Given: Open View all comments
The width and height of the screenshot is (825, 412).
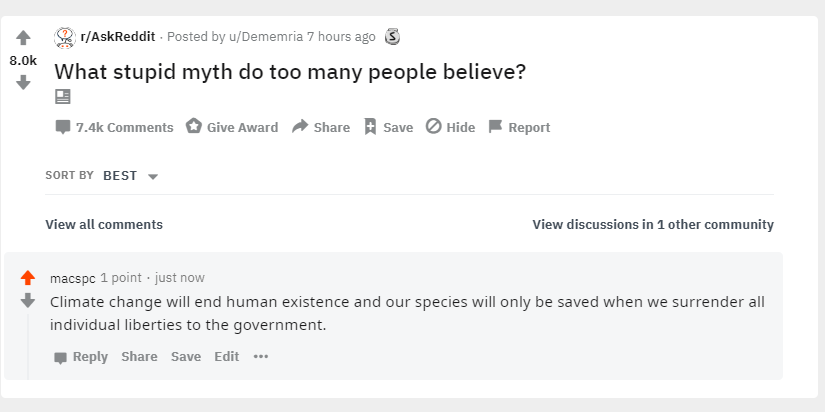Looking at the screenshot, I should pos(104,224).
